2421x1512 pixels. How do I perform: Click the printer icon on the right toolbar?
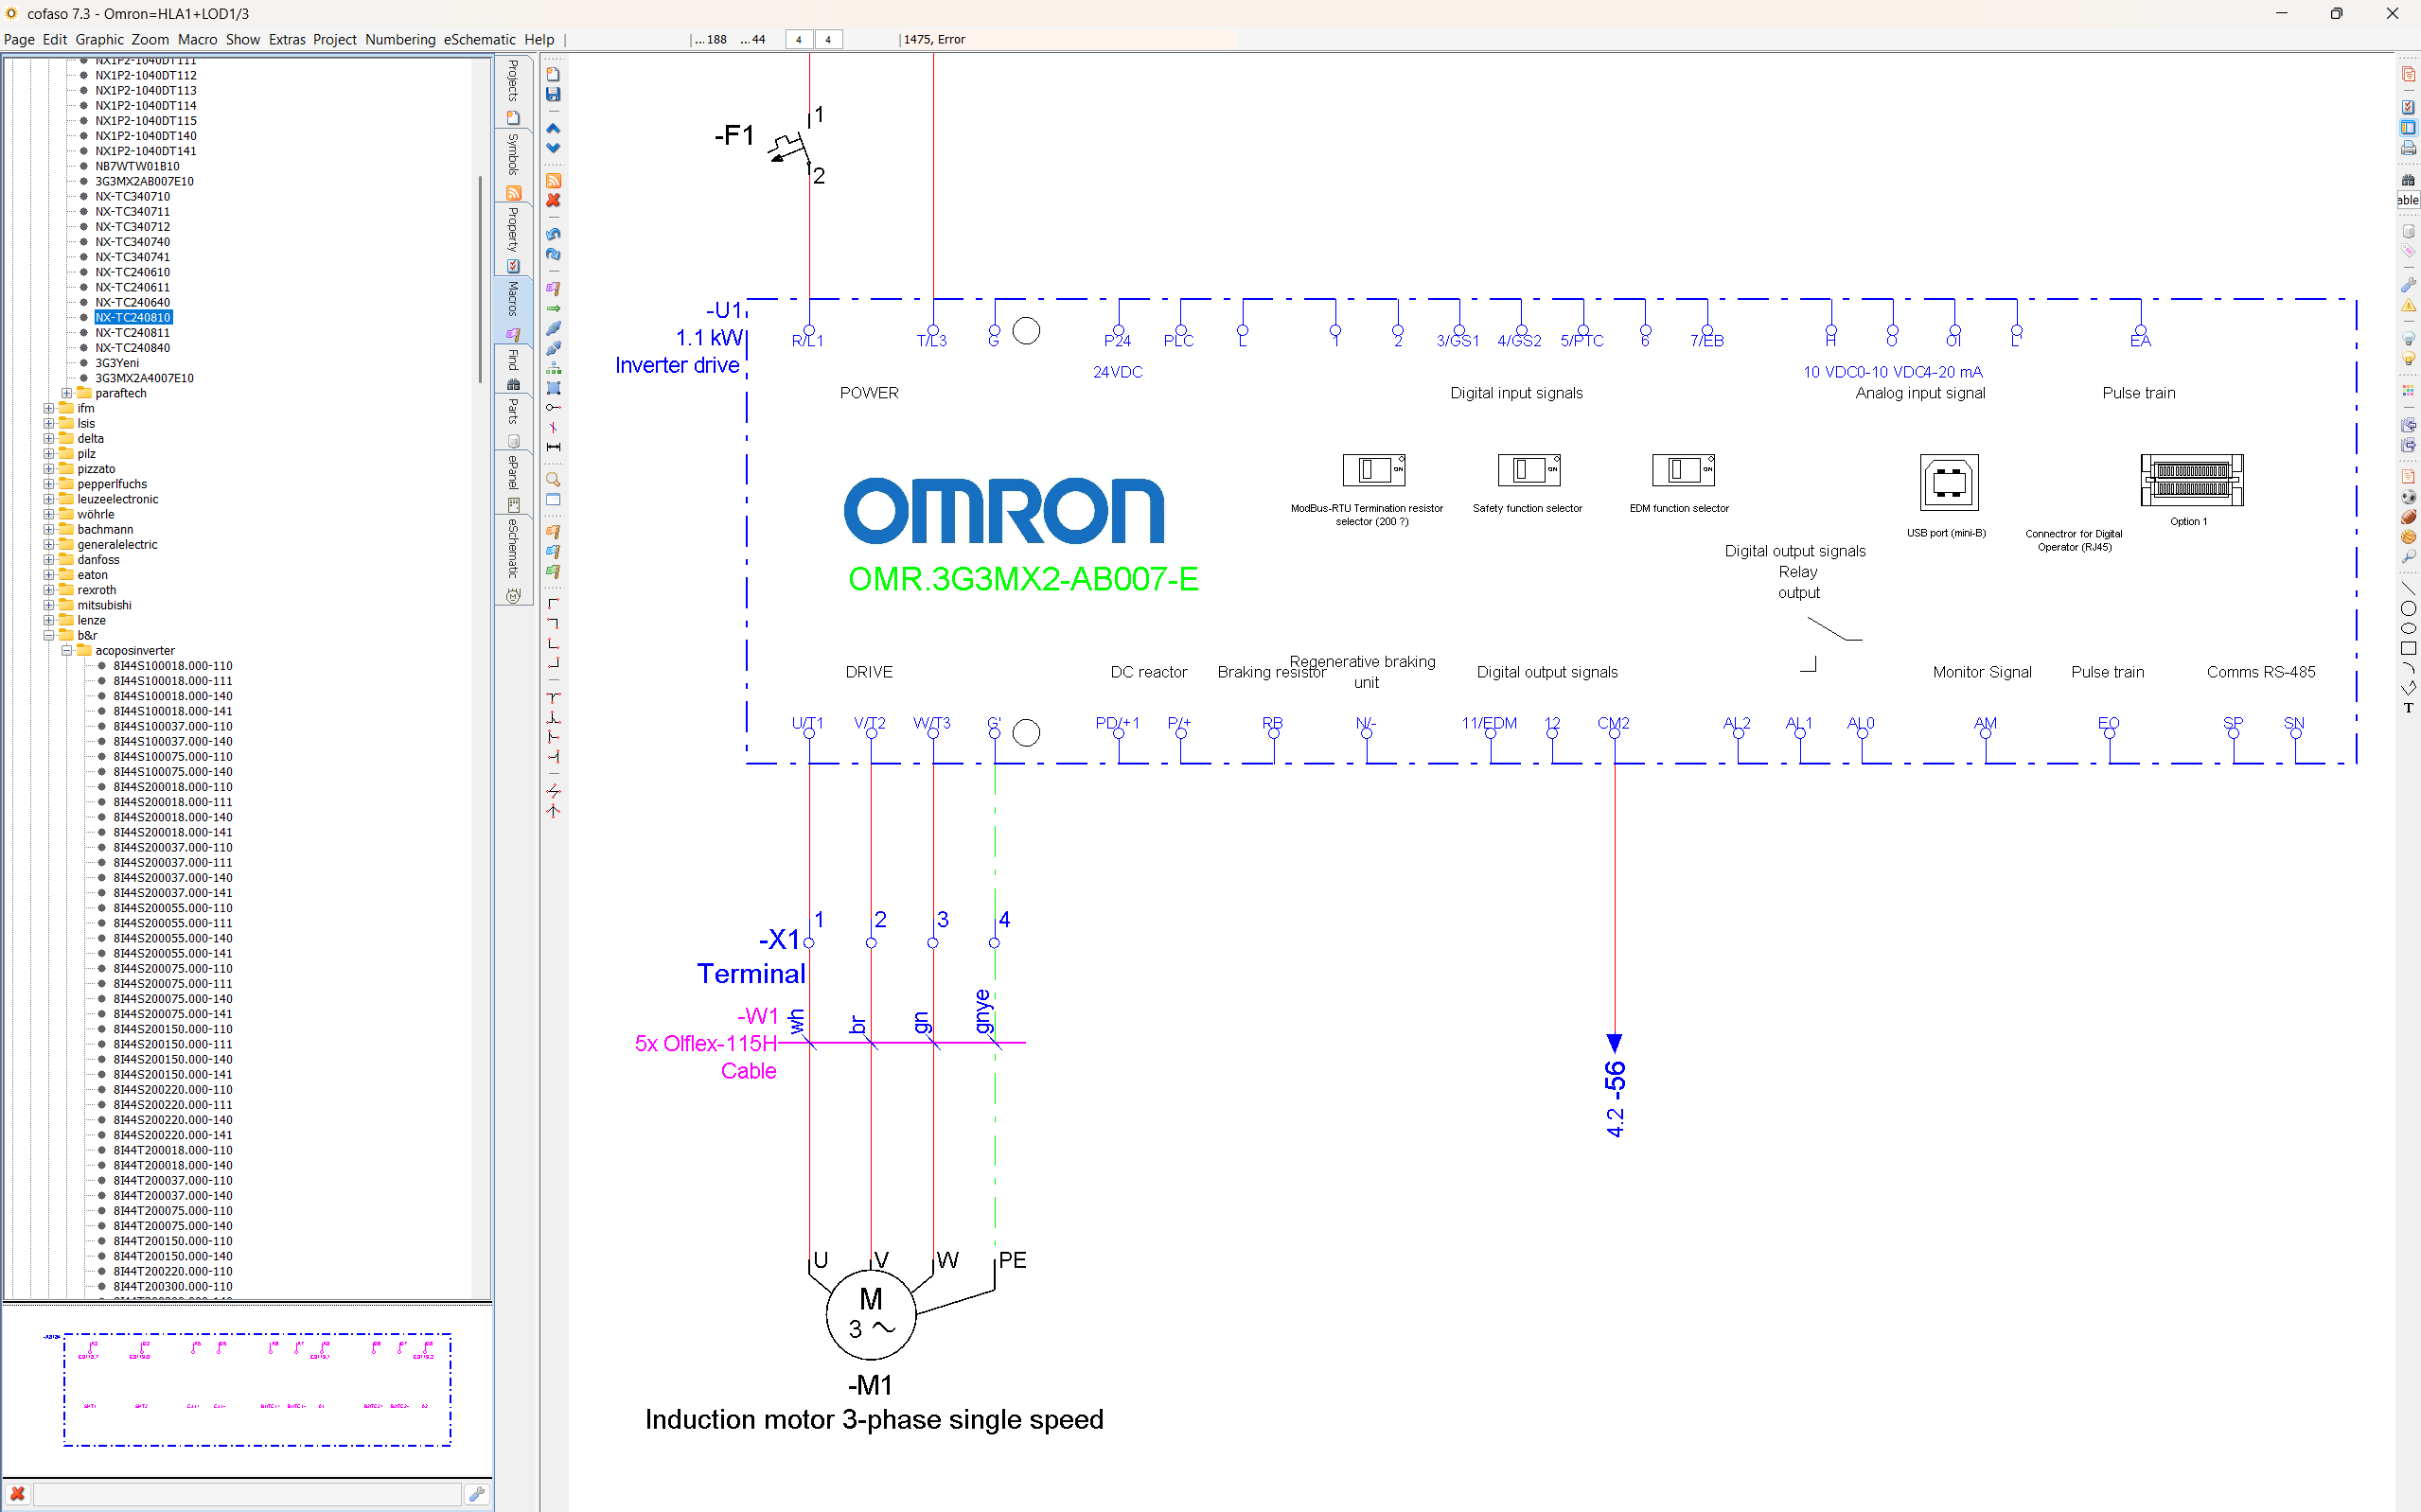tap(2408, 148)
